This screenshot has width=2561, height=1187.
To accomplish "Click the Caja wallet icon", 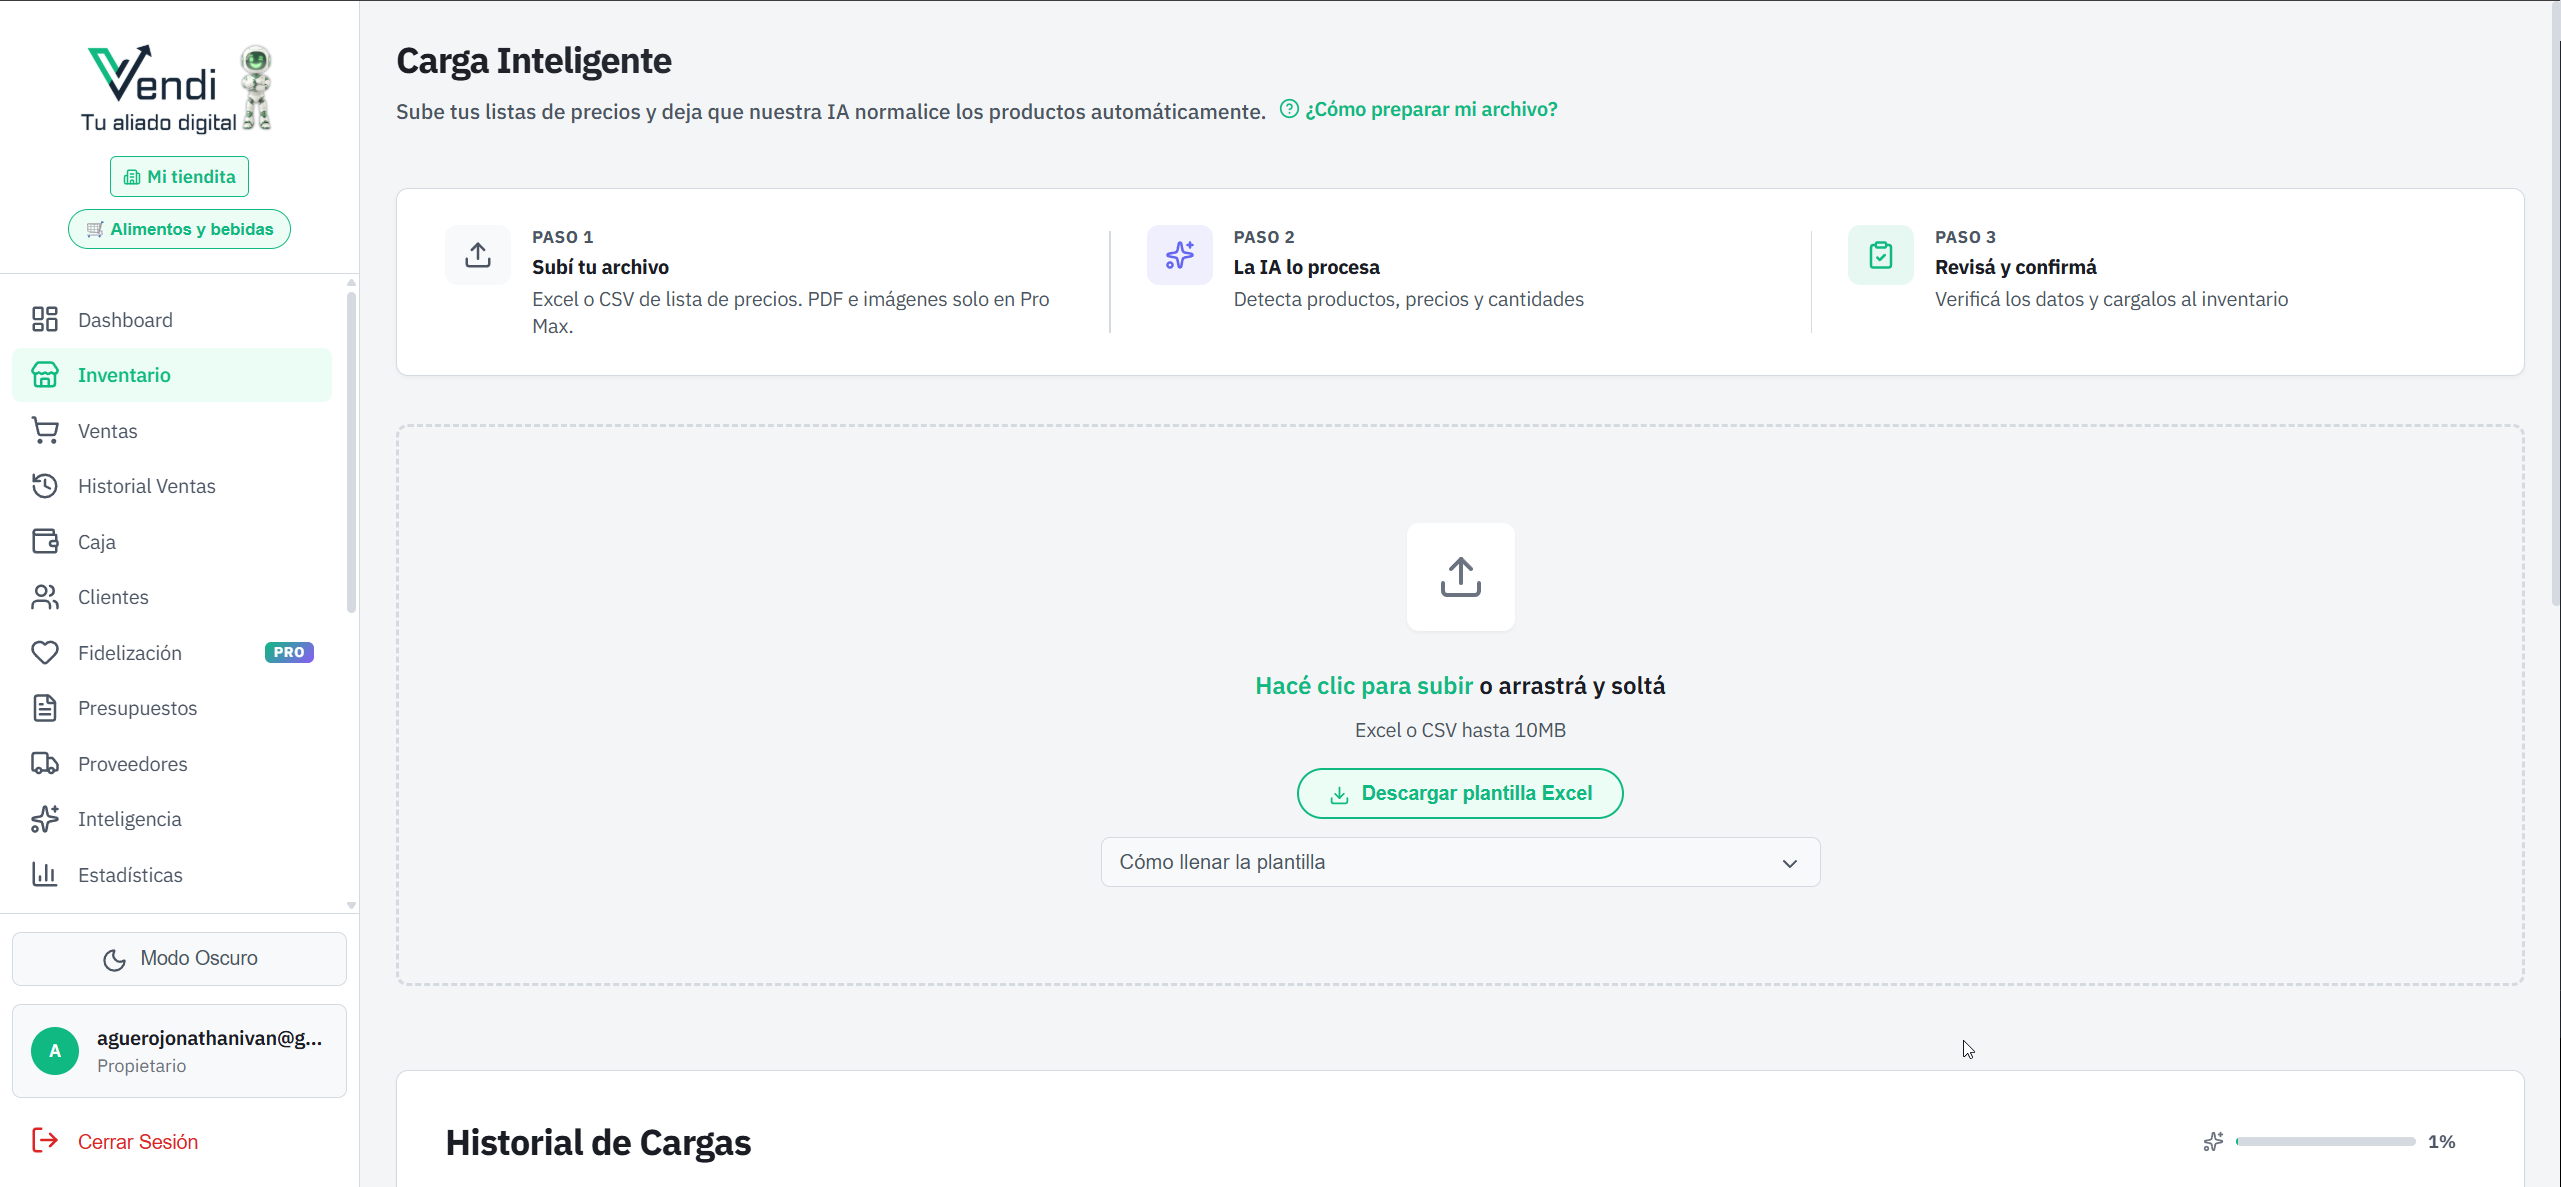I will tap(45, 542).
